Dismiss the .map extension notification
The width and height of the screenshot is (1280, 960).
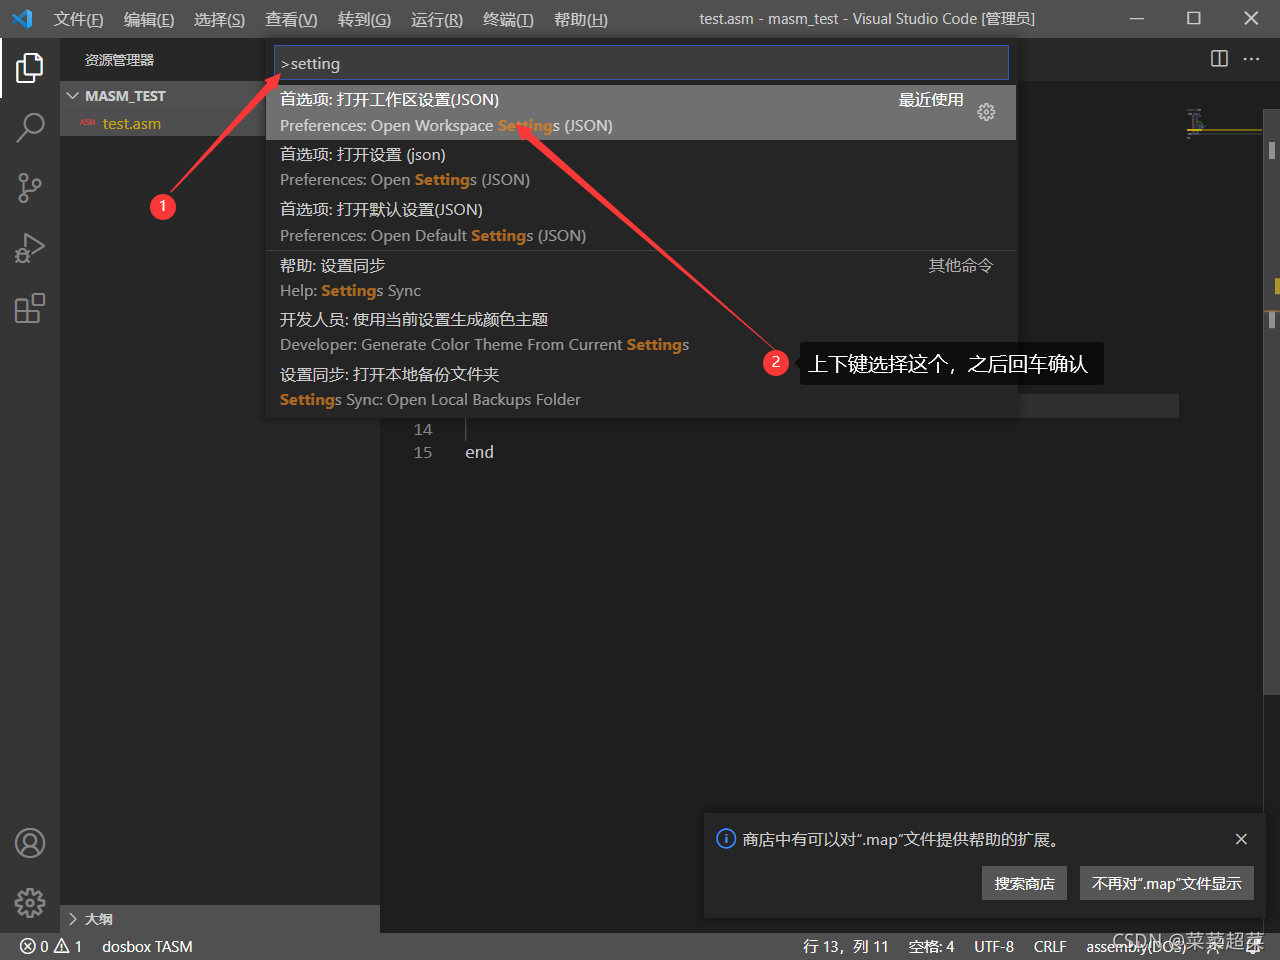[x=1241, y=839]
